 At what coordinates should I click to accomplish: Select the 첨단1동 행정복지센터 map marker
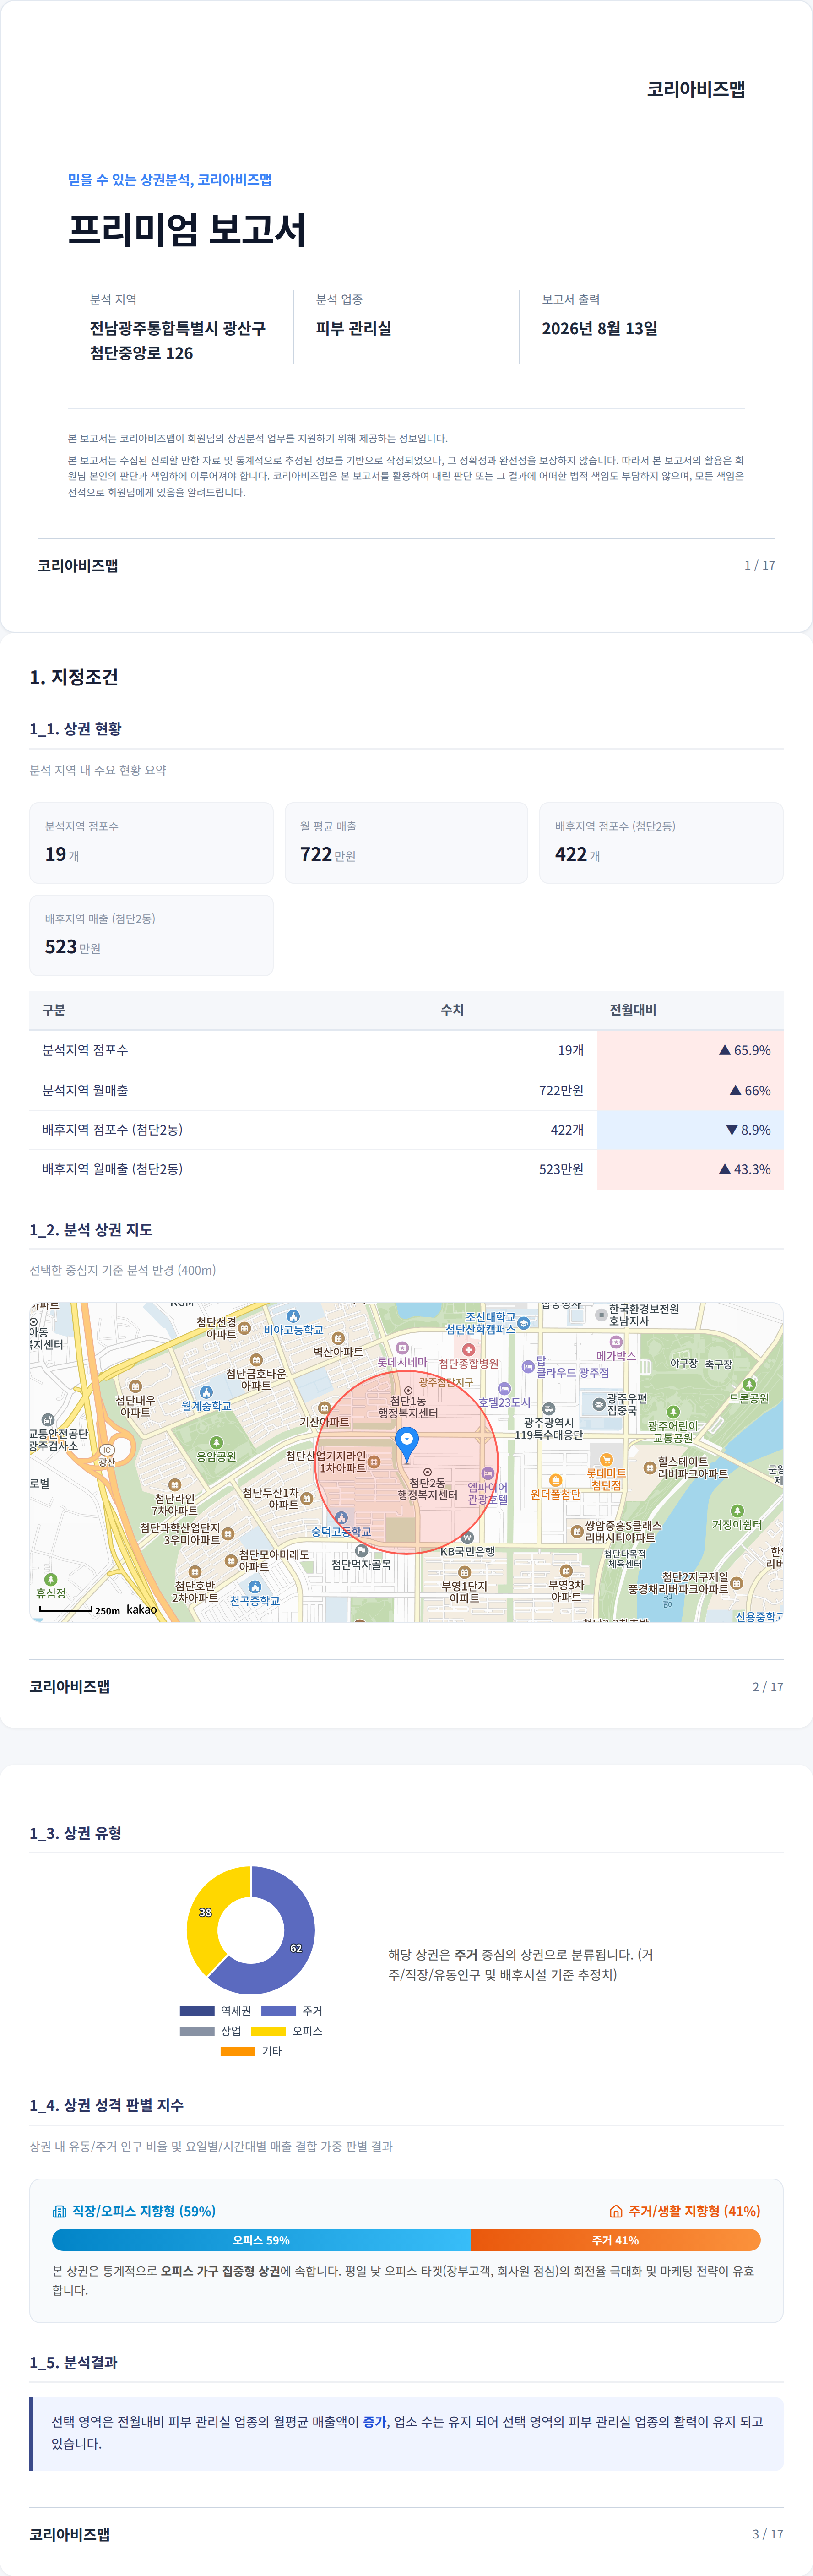click(x=408, y=1390)
